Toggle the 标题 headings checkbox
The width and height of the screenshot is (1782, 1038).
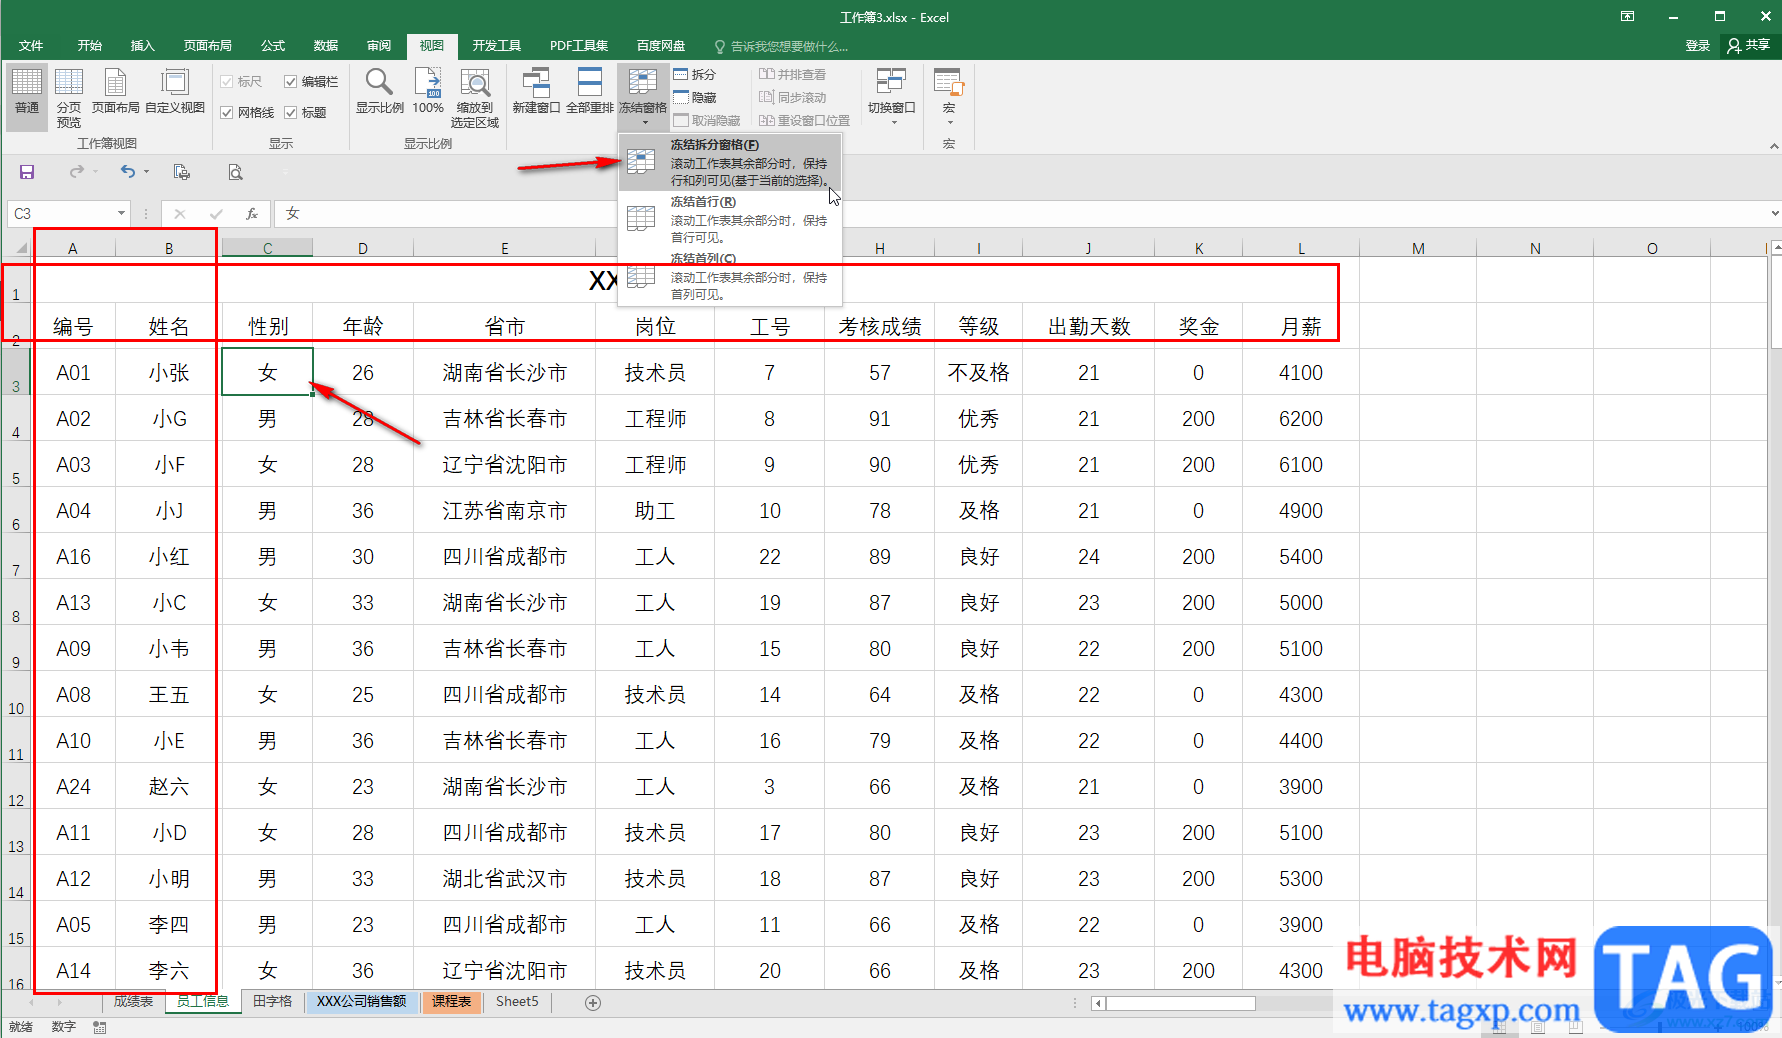pos(291,113)
